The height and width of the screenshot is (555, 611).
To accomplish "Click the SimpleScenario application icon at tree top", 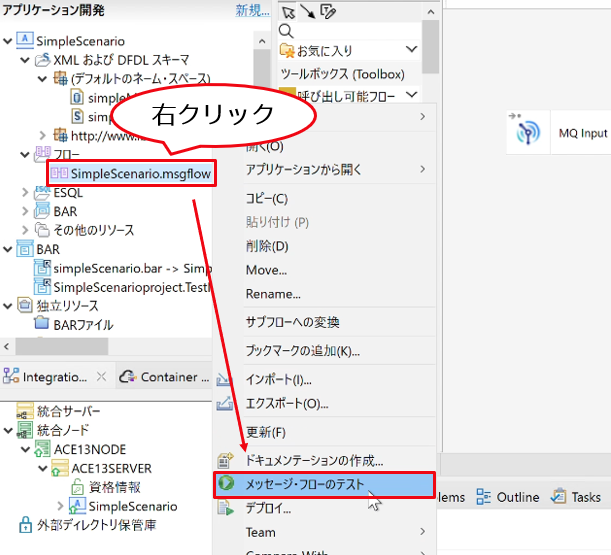I will click(x=25, y=41).
